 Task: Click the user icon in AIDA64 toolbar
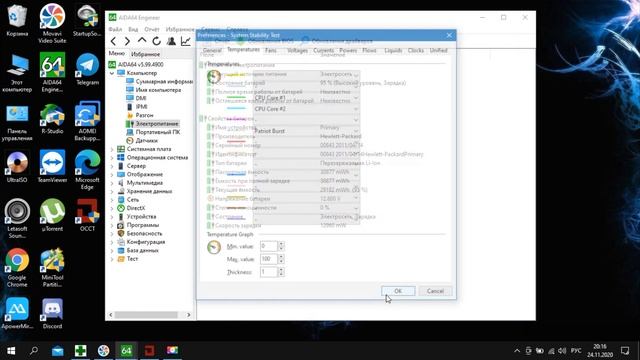[171, 41]
